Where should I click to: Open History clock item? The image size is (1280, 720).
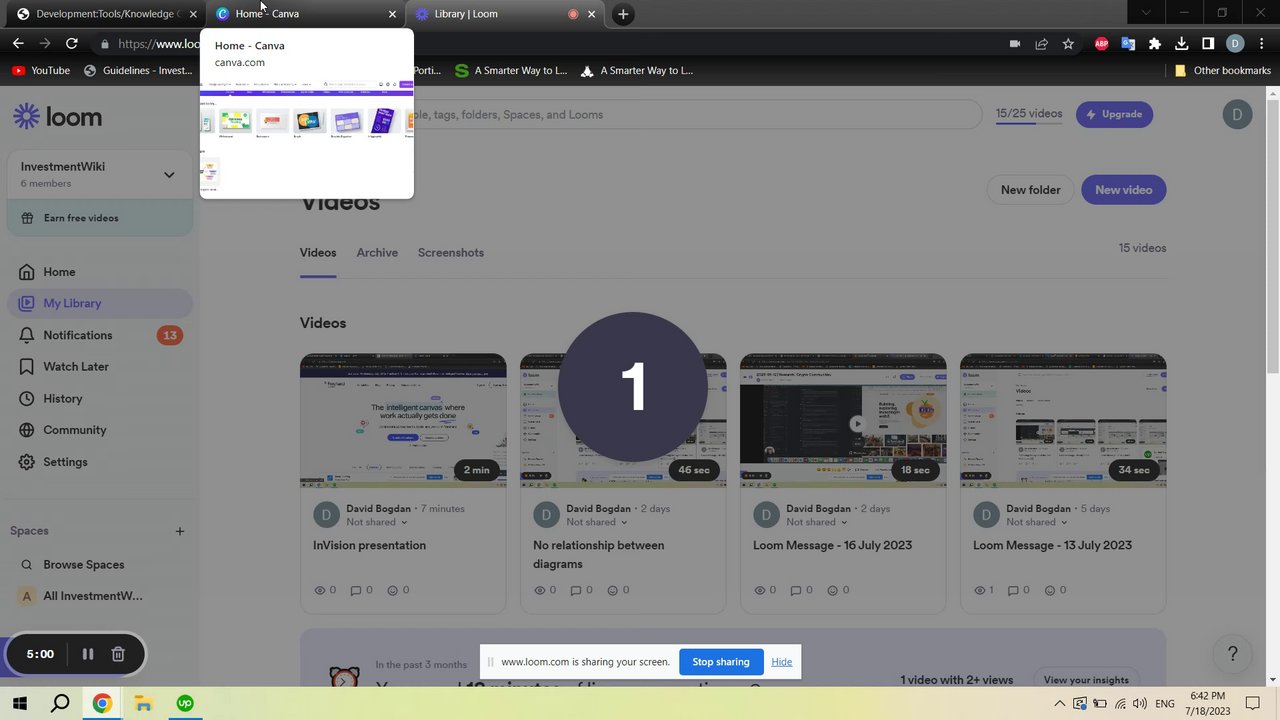pyautogui.click(x=26, y=399)
